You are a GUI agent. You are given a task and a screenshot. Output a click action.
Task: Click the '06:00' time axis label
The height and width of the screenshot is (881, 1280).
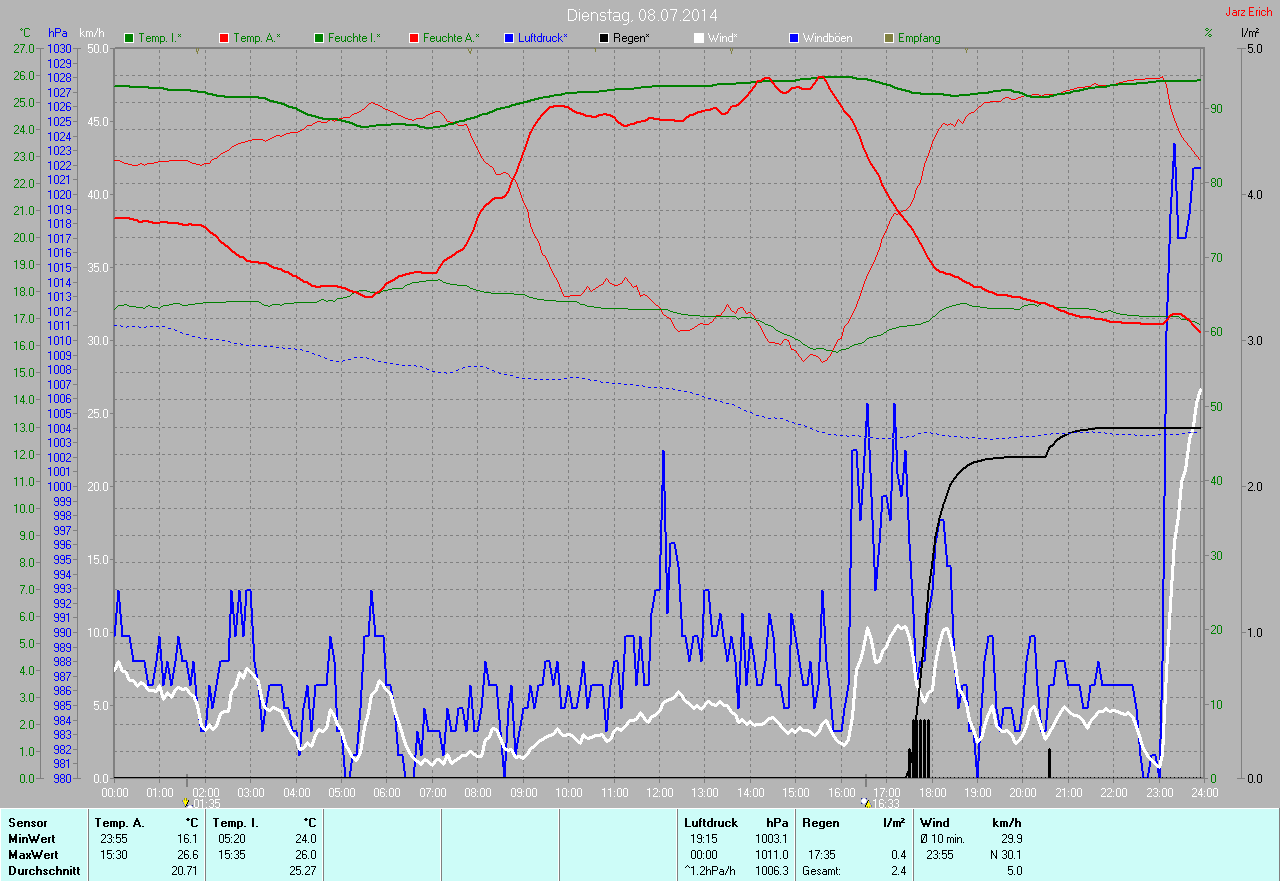click(387, 792)
